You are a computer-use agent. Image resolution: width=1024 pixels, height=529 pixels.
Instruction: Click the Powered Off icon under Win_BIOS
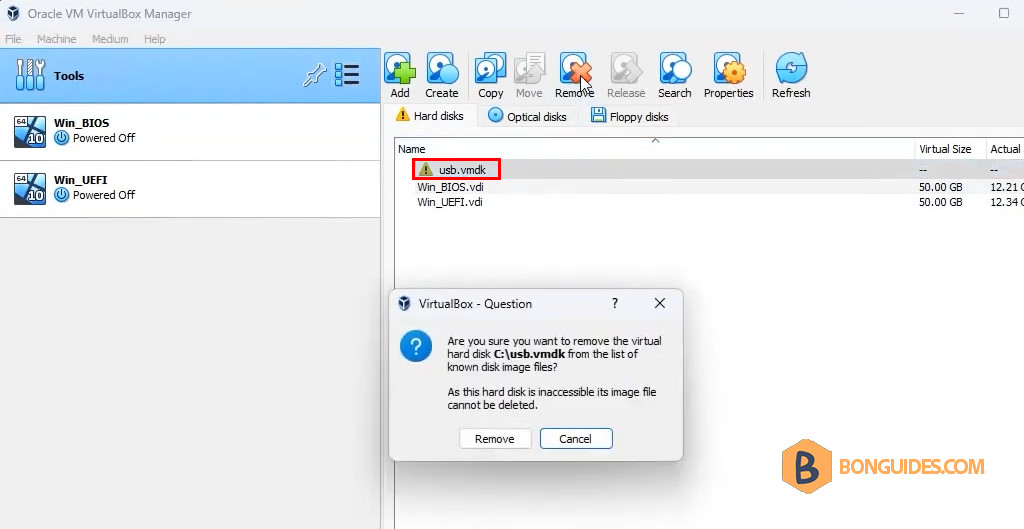[x=61, y=138]
